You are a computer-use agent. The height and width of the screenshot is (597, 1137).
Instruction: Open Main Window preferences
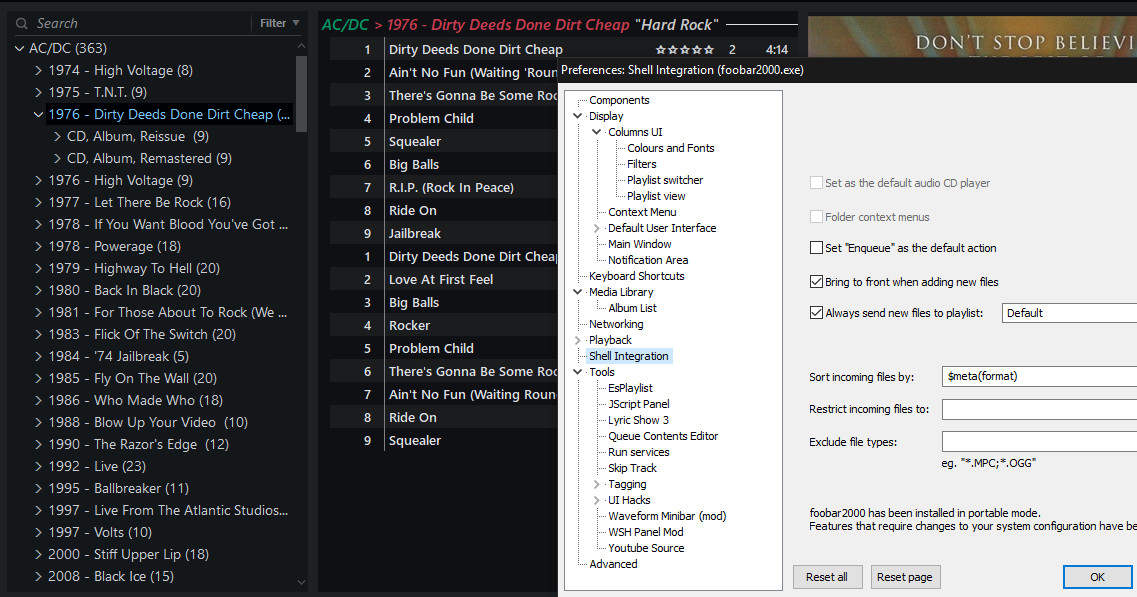click(x=640, y=244)
